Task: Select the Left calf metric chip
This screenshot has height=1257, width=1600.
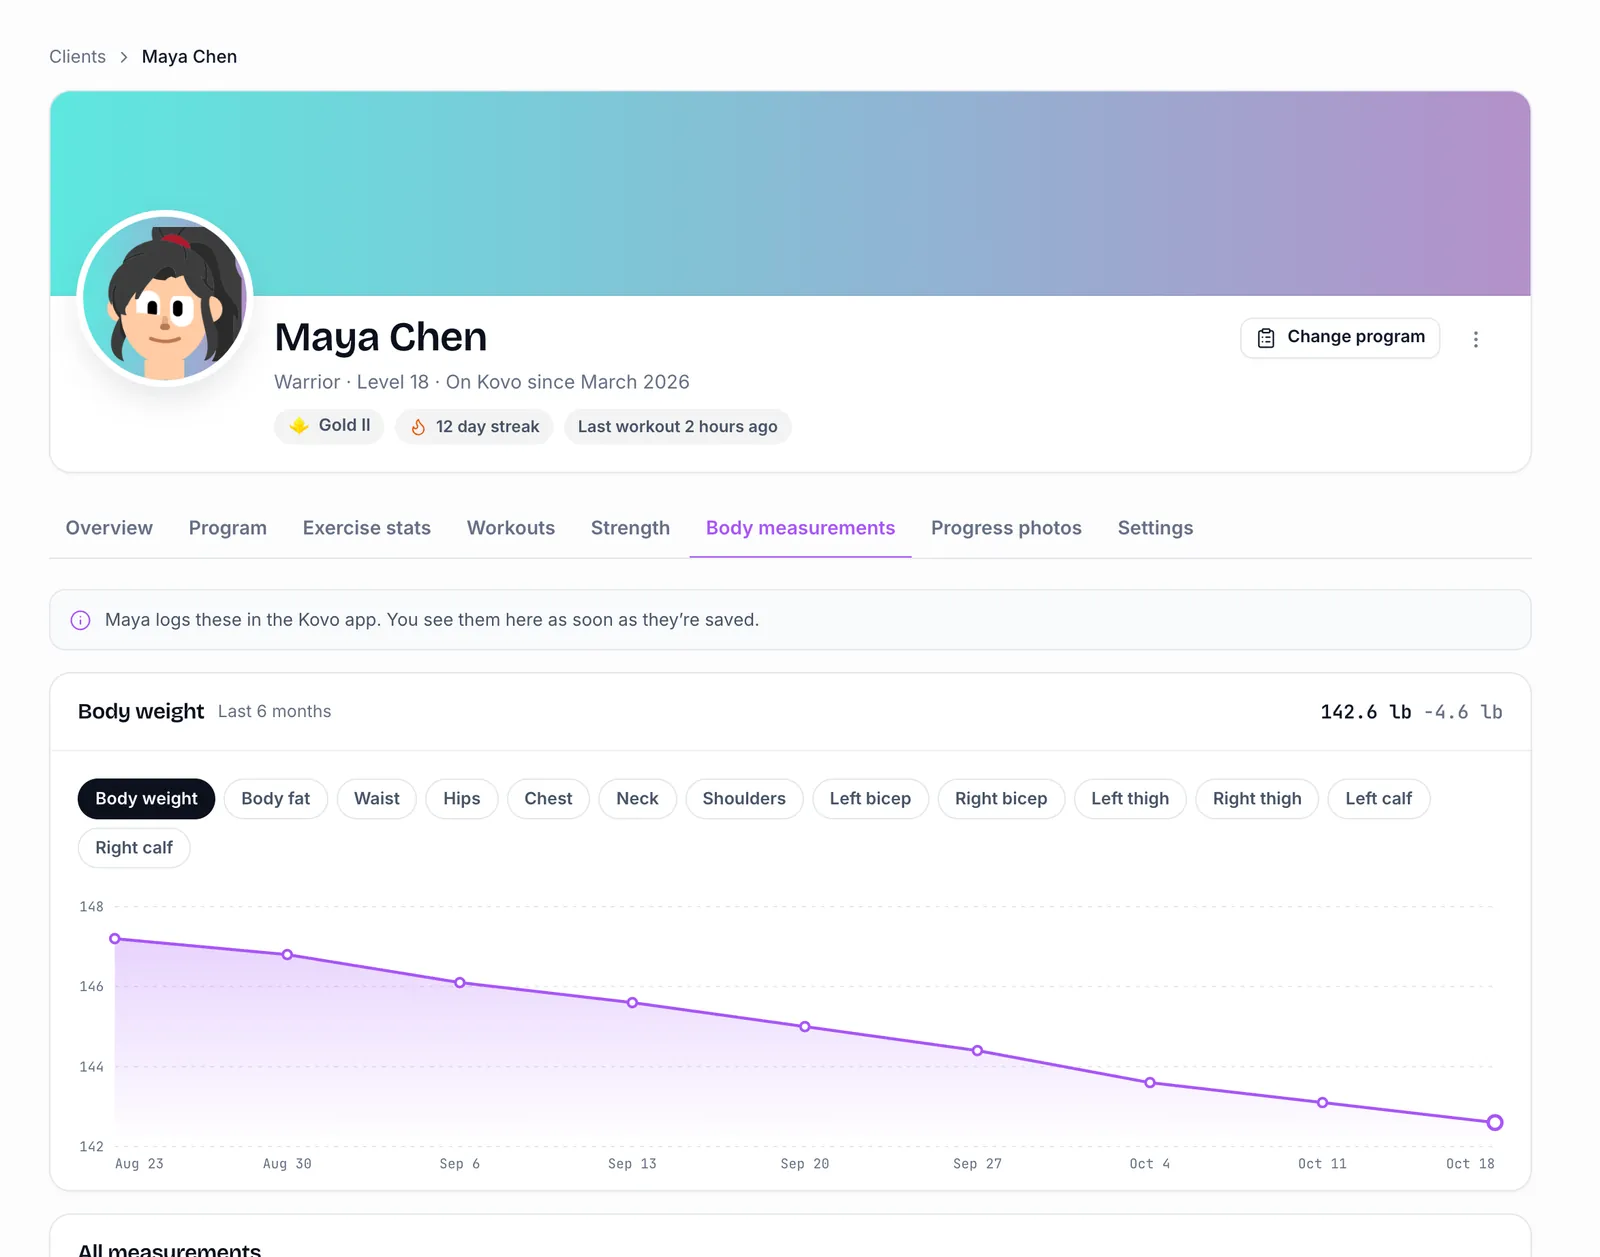Action: pos(1379,799)
